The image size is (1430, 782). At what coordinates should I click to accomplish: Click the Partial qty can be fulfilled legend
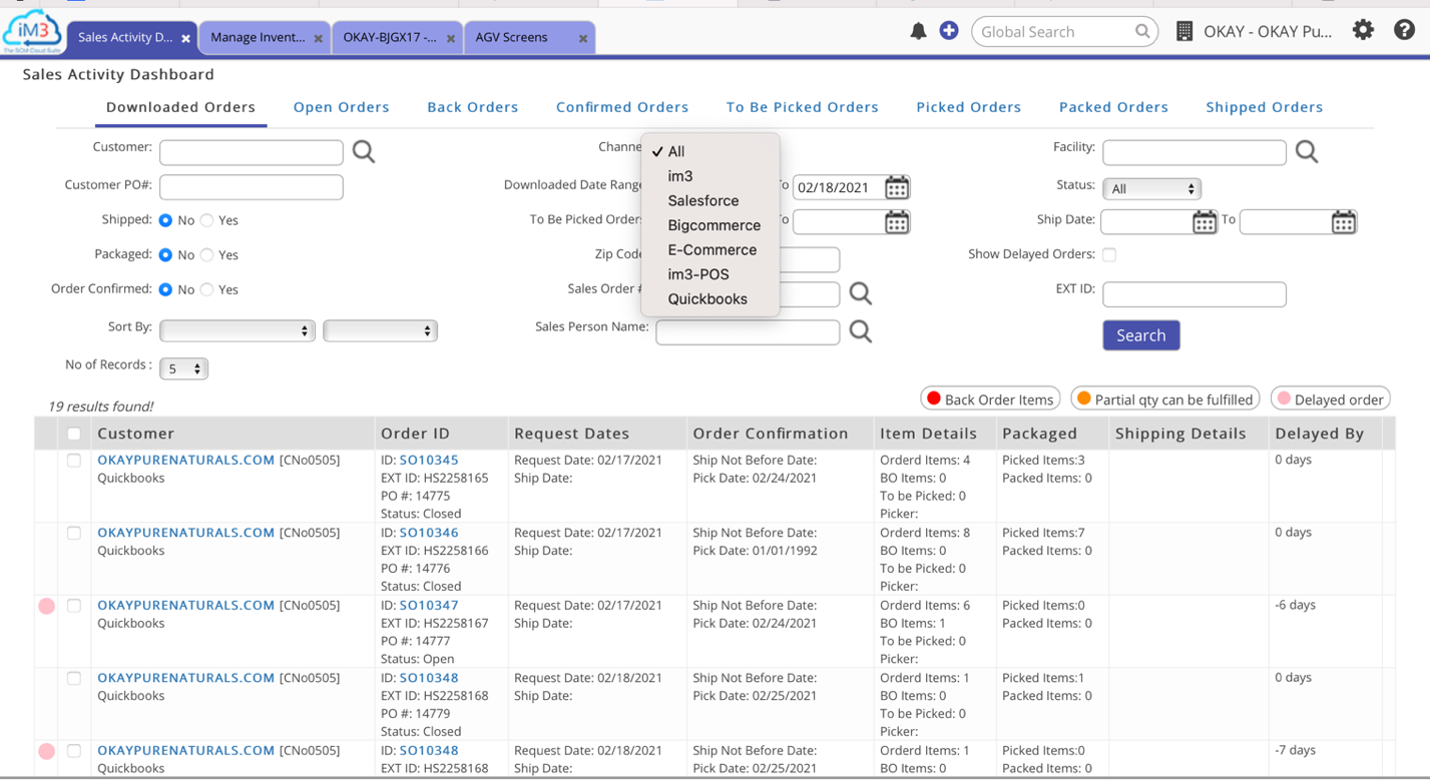pyautogui.click(x=1165, y=399)
